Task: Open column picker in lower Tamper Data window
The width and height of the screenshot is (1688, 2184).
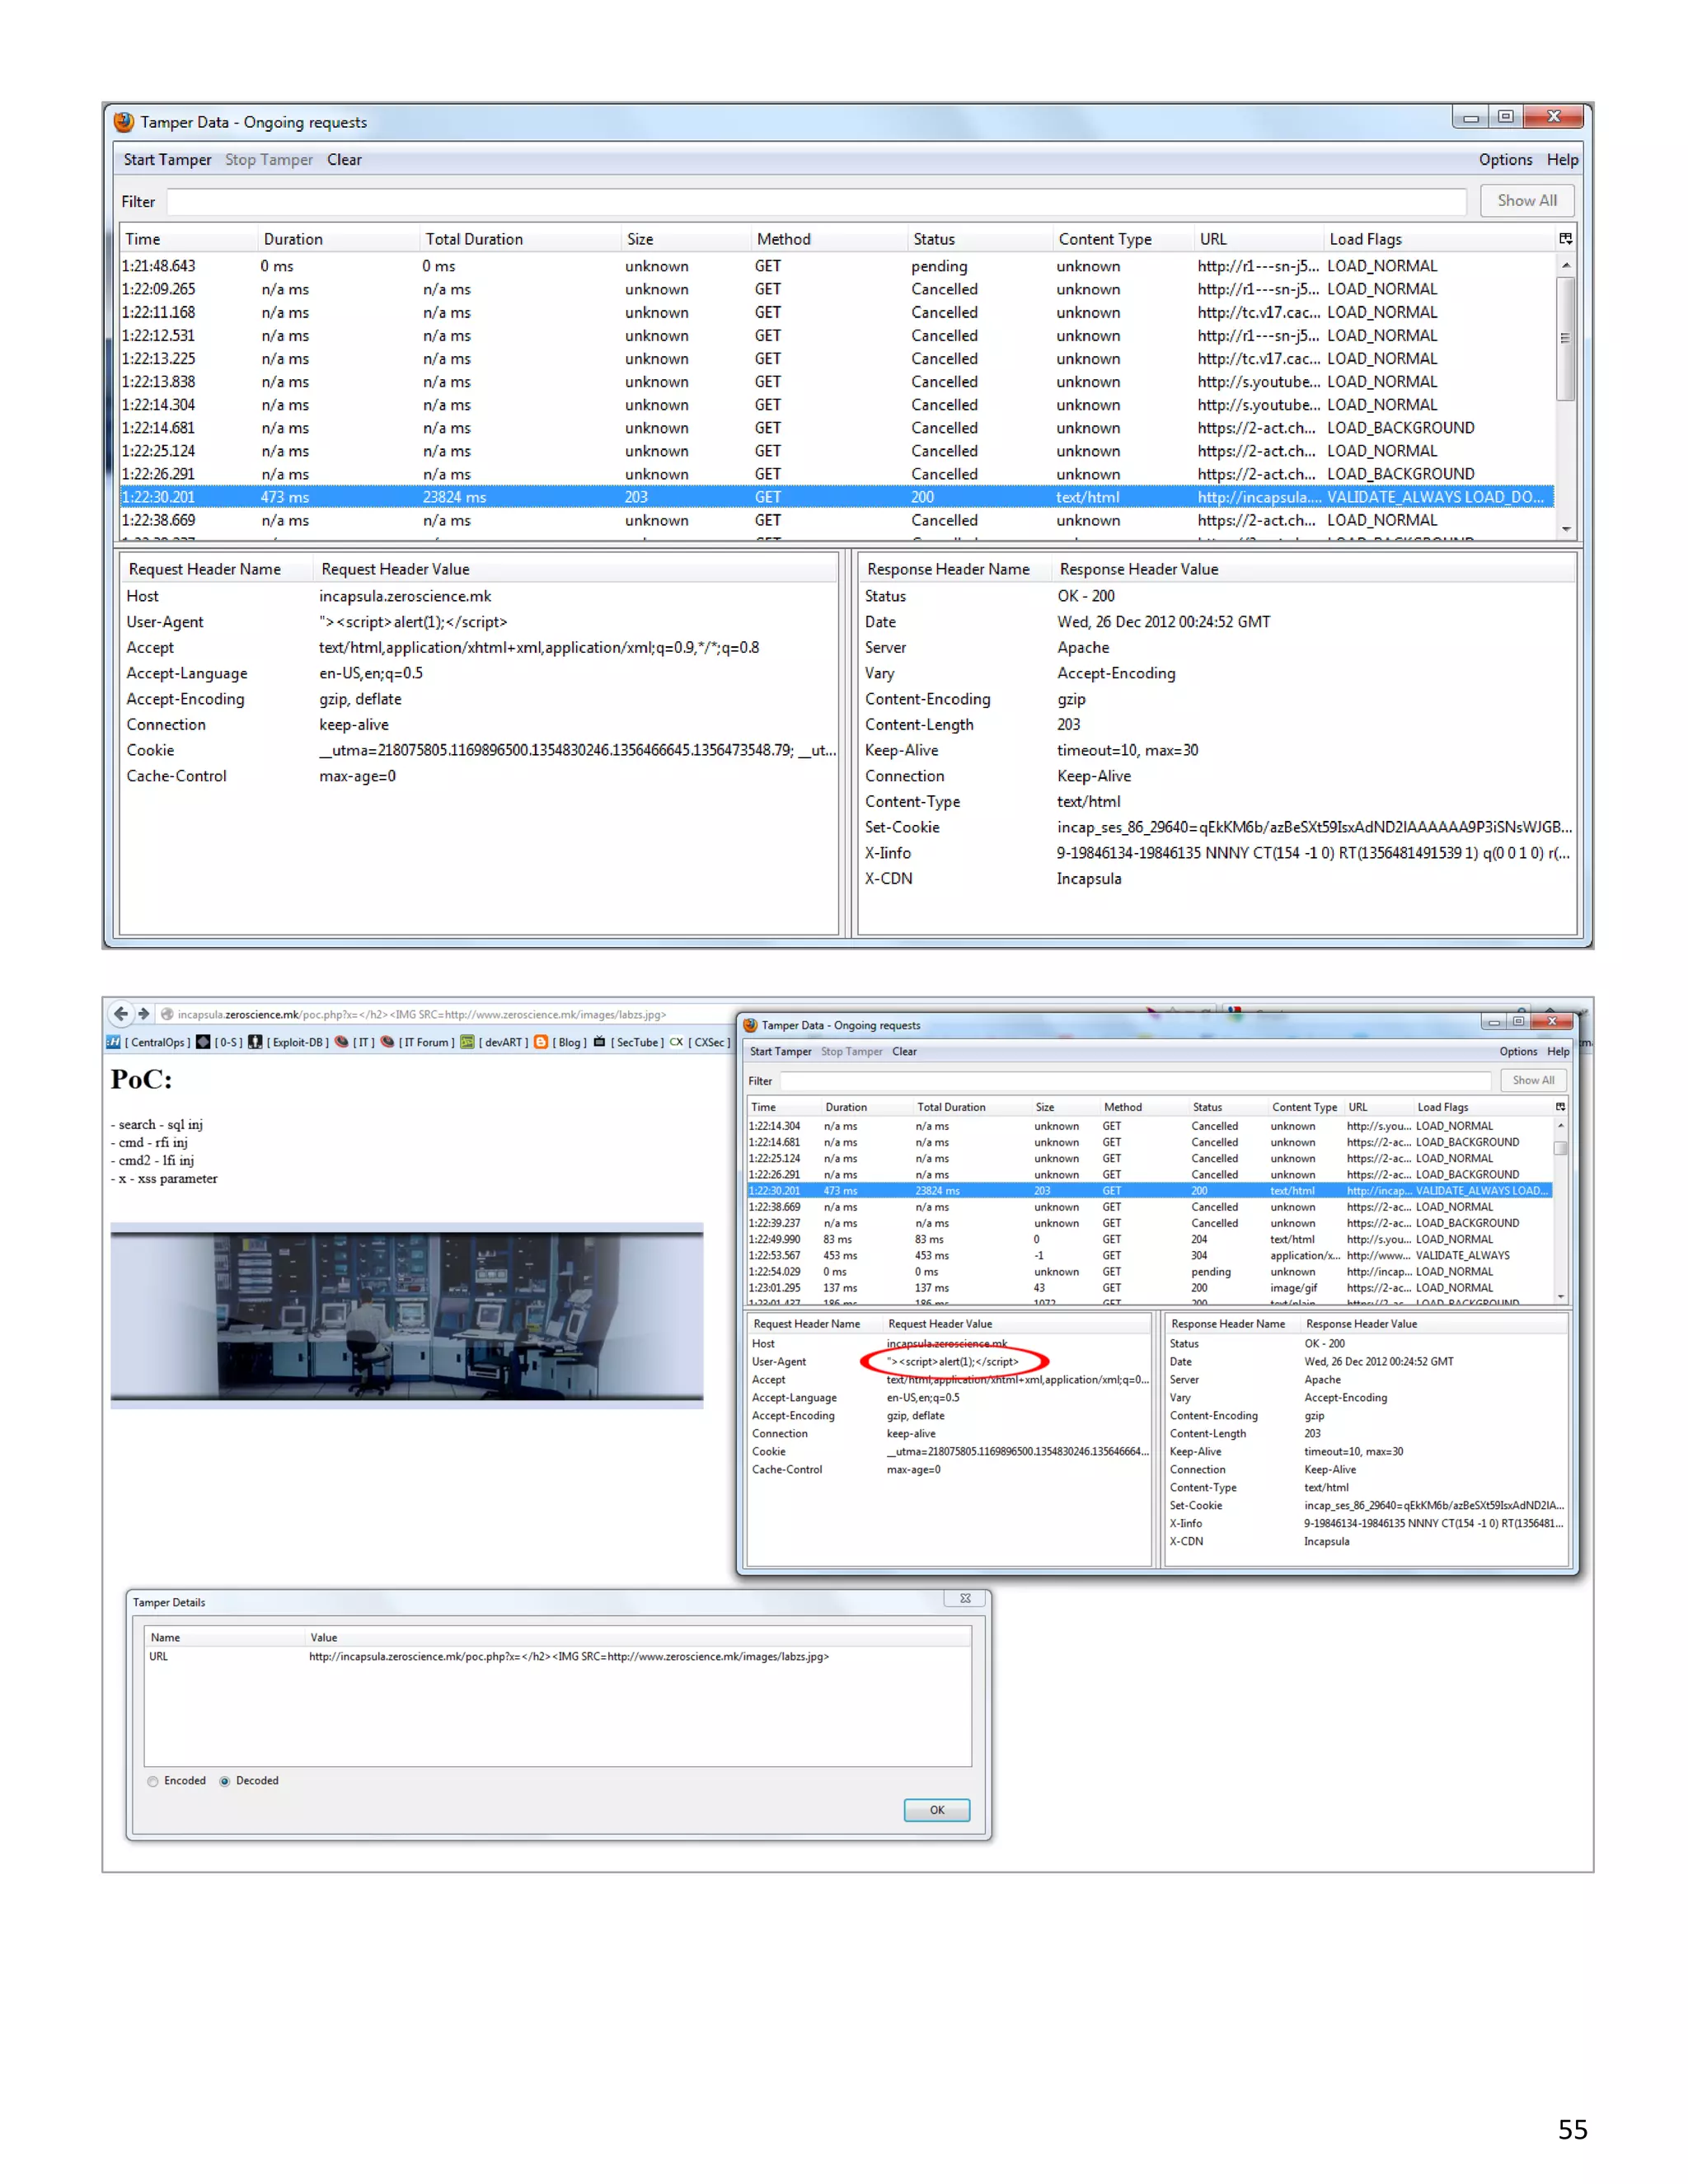Action: point(1560,1107)
